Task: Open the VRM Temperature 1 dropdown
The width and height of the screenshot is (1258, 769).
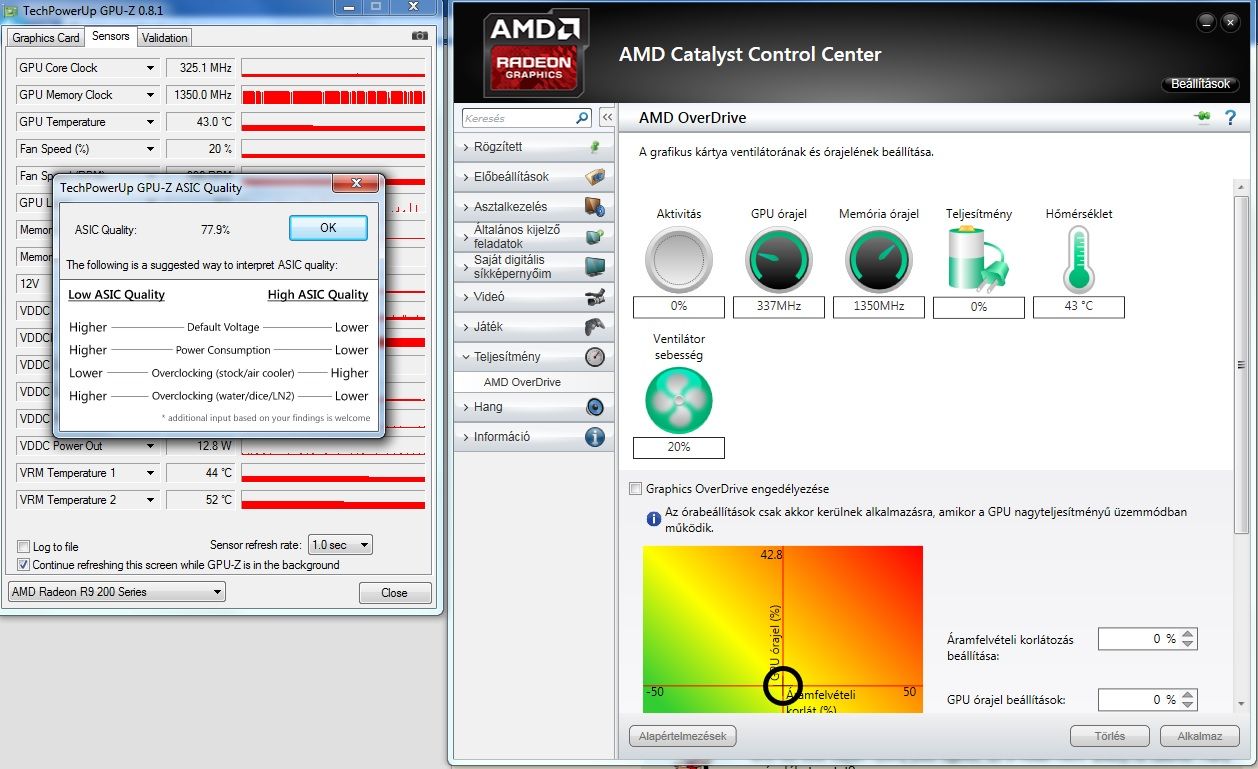Action: [151, 473]
